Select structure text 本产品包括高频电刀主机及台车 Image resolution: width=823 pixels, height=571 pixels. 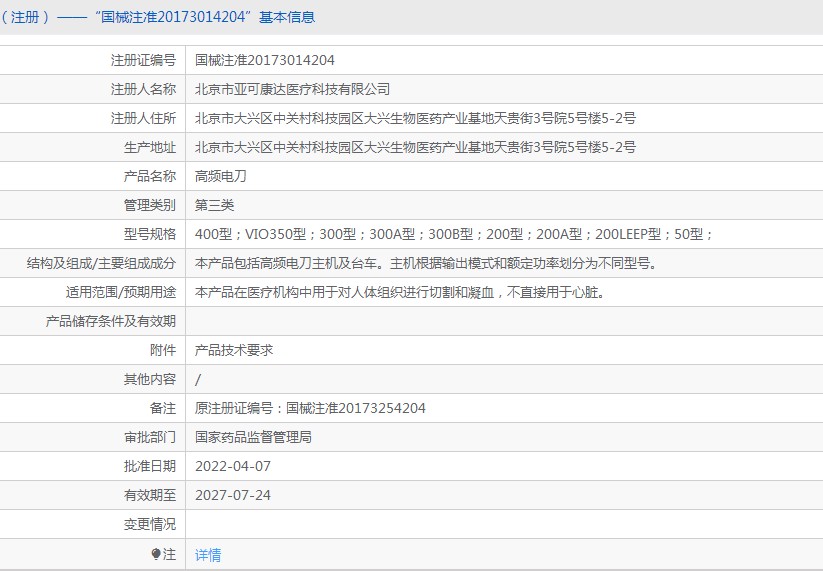(426, 263)
